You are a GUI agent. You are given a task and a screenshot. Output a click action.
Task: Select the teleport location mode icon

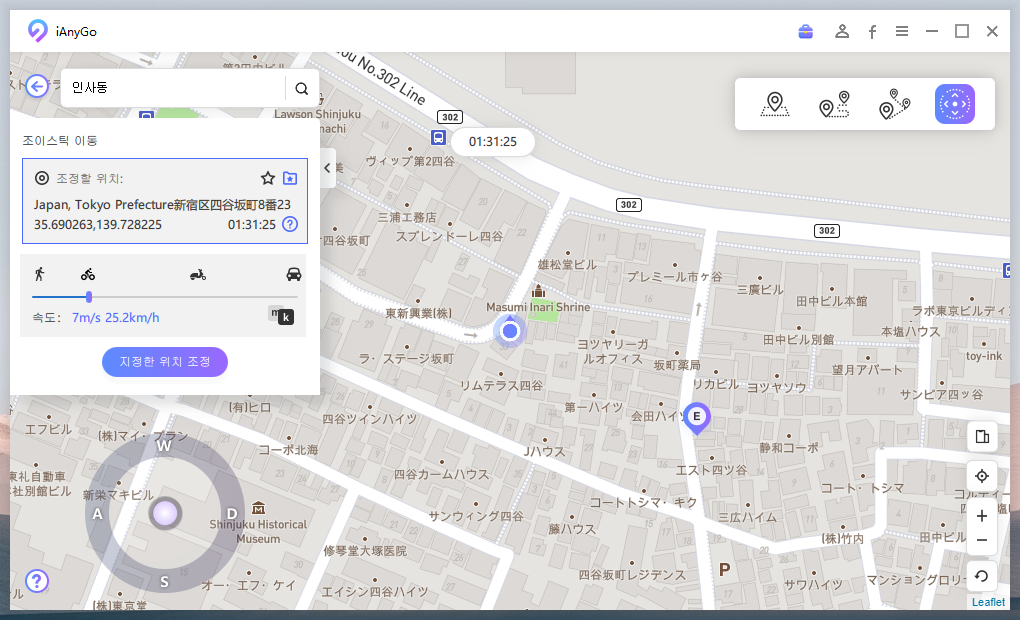[775, 104]
